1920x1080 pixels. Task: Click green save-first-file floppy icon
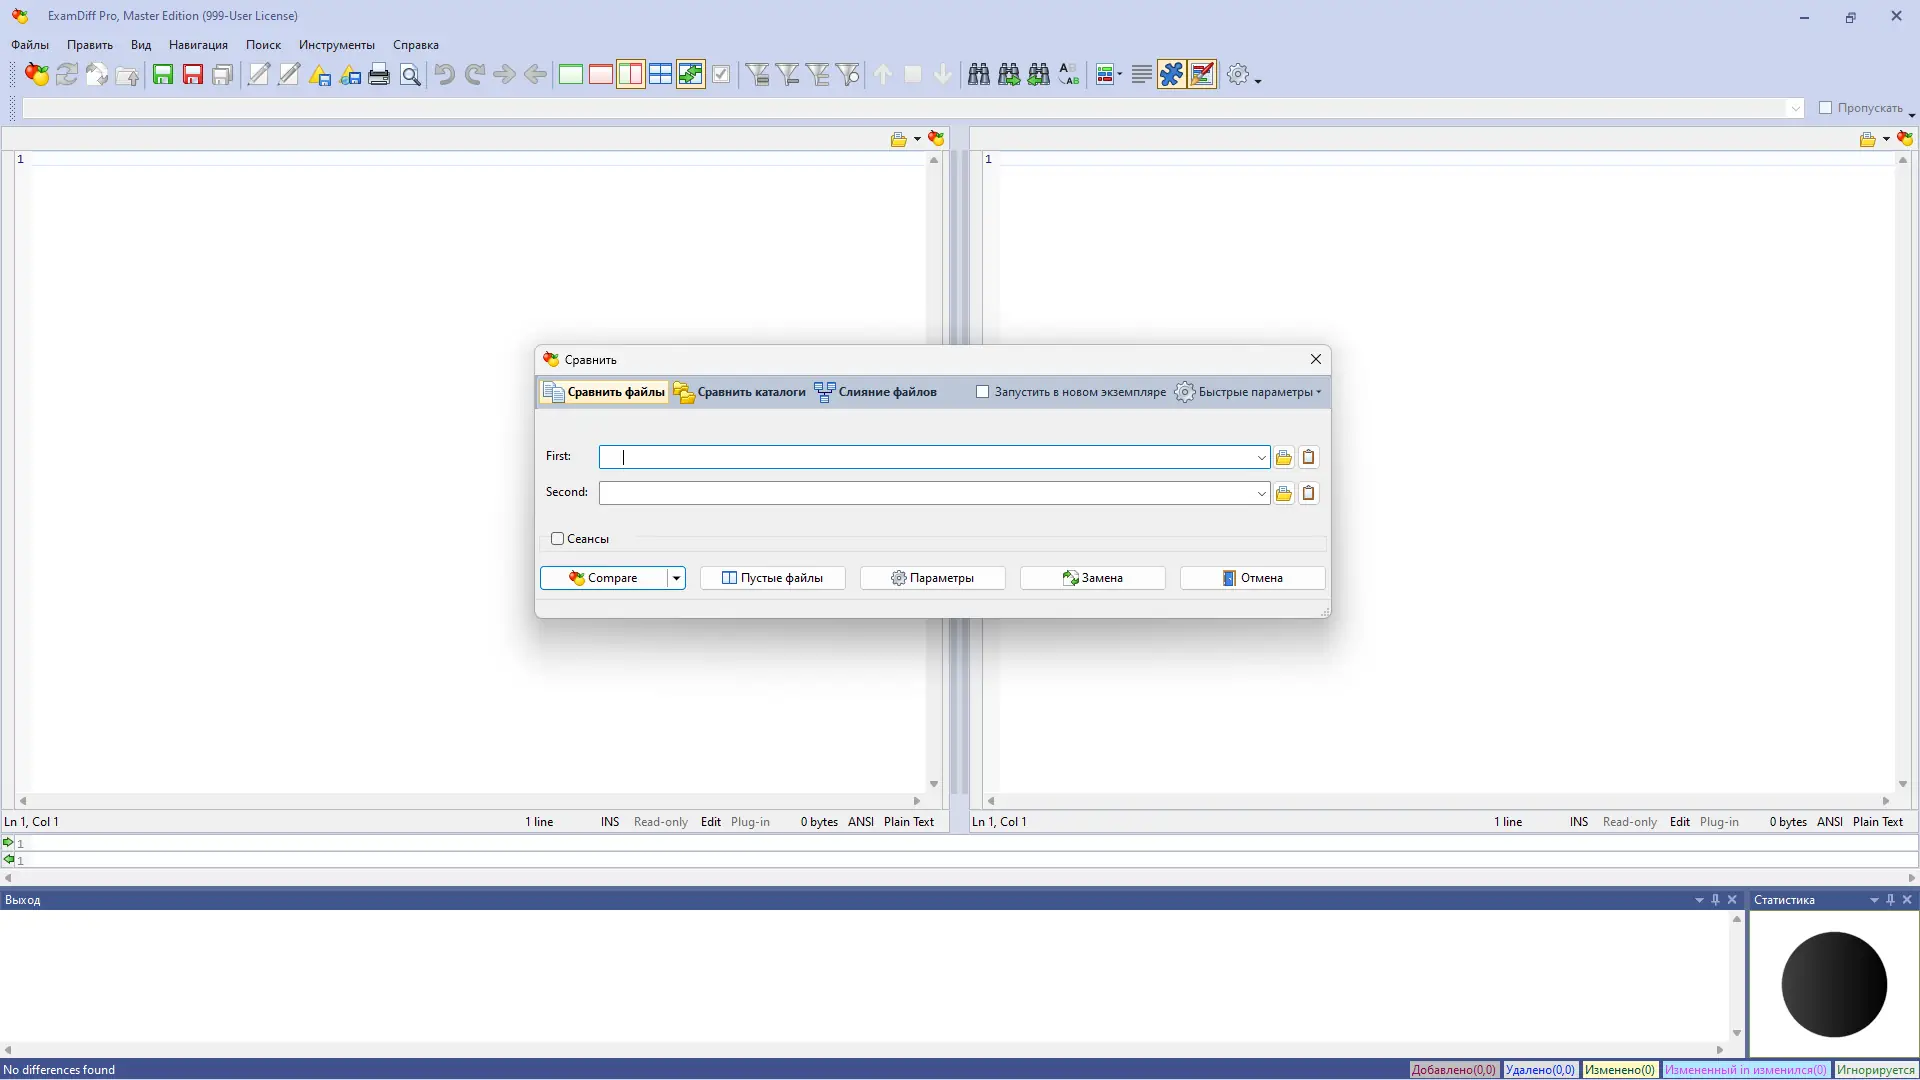click(x=163, y=75)
